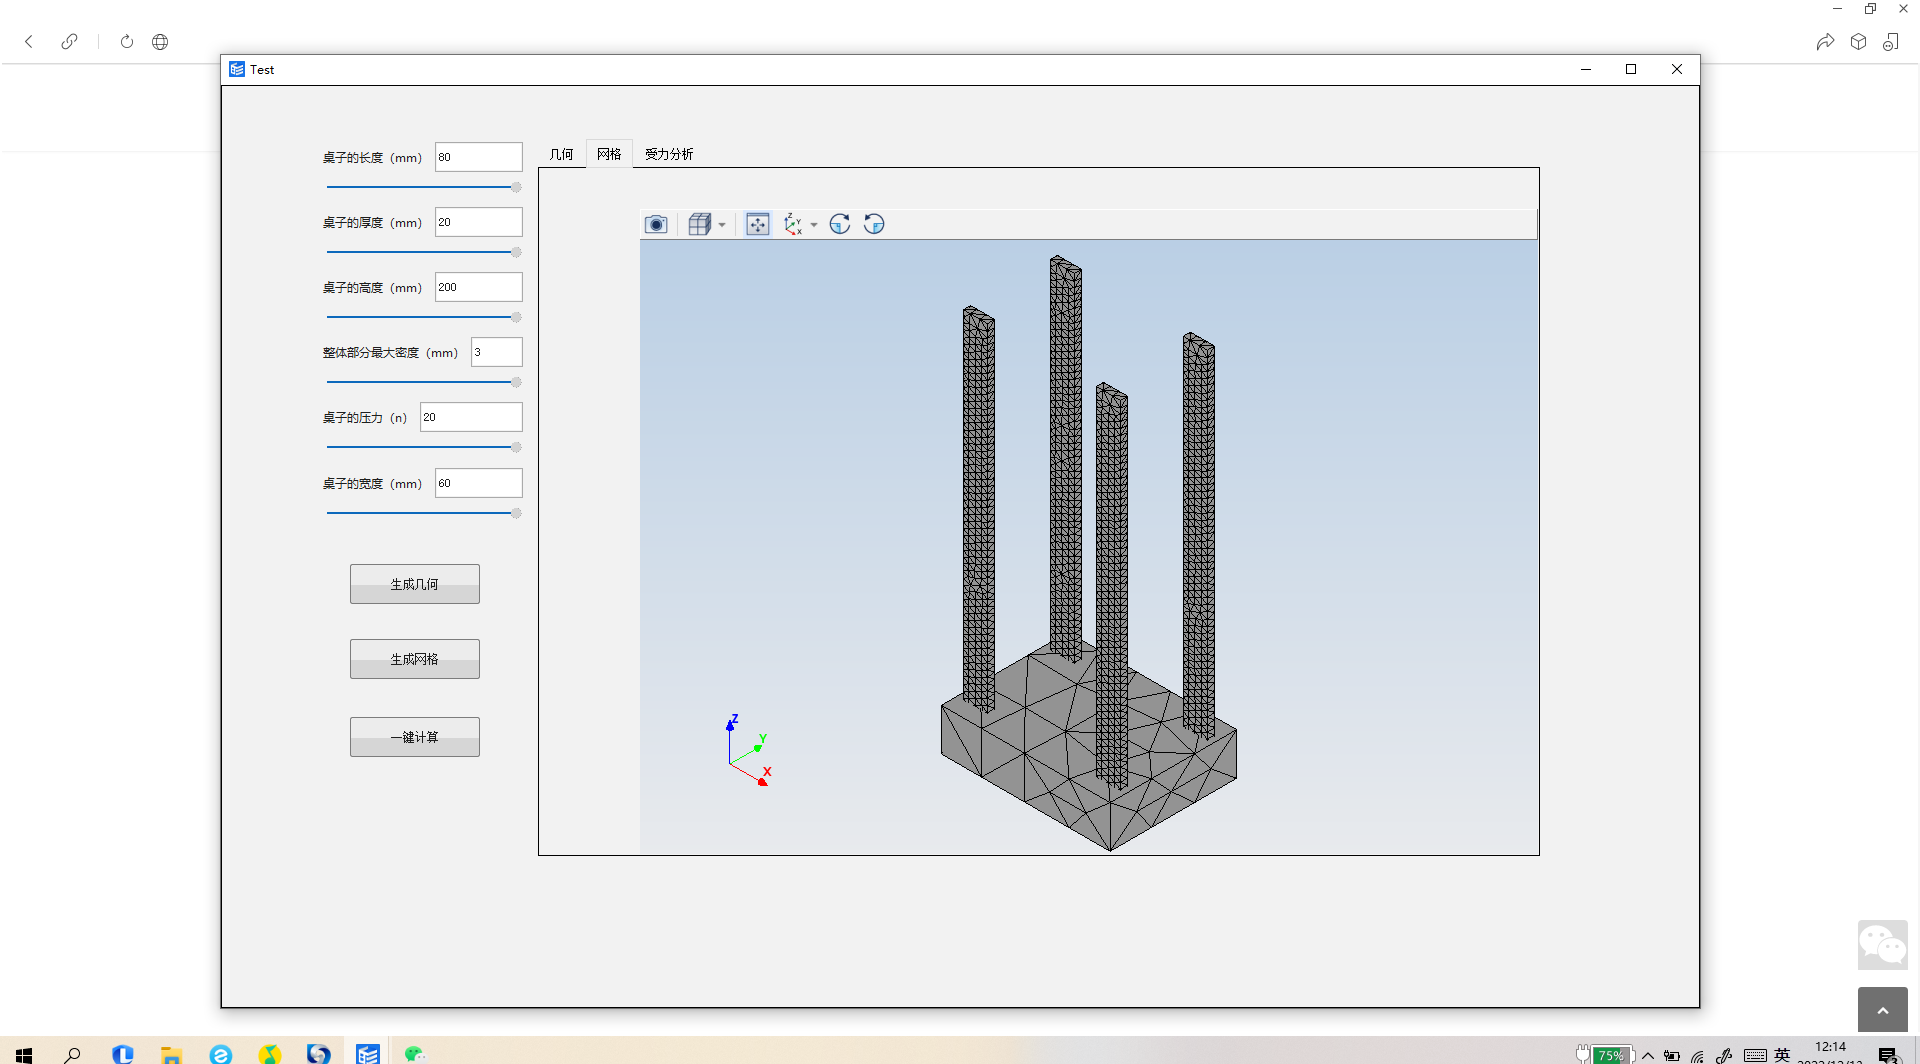Open the notification center icon
Viewport: 1920px width, 1064px height.
coord(1888,1055)
